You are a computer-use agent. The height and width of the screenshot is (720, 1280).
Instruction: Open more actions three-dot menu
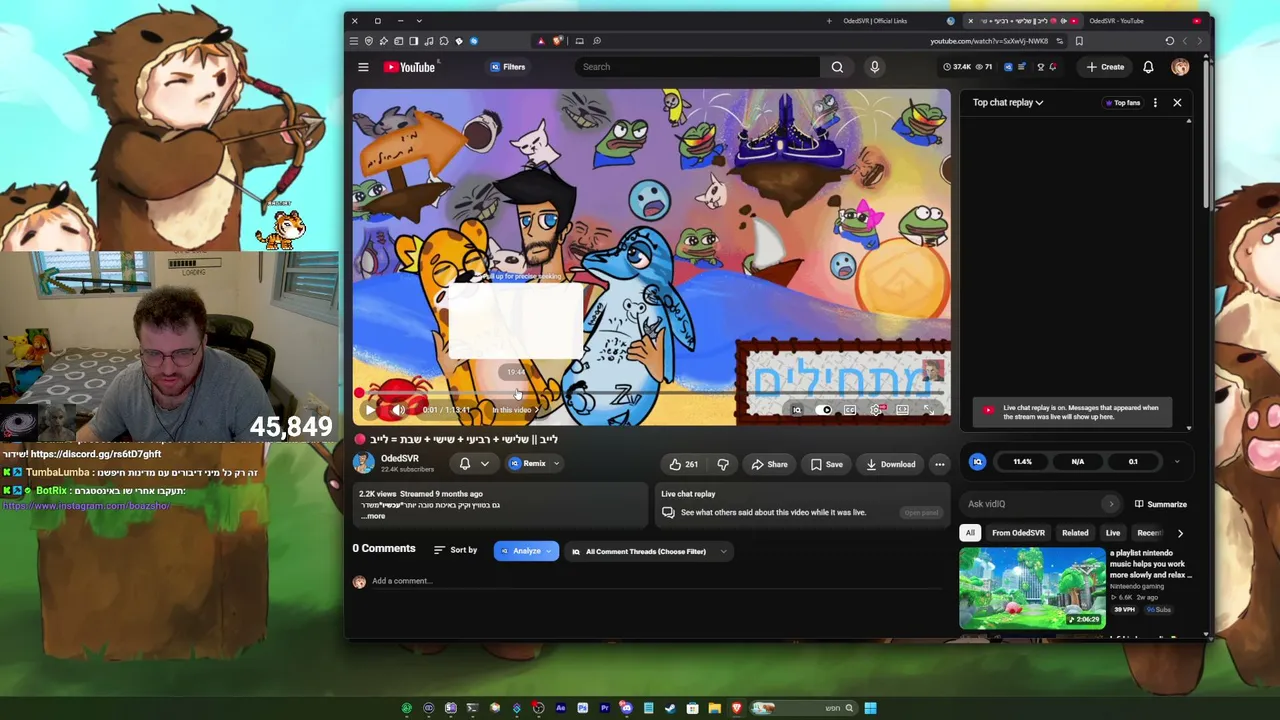pyautogui.click(x=939, y=464)
